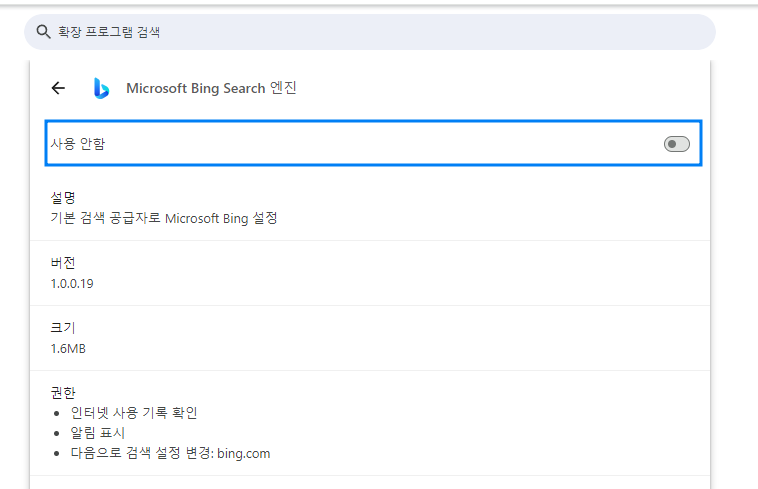Click the 버전 section heading
Viewport: 758px width, 489px height.
[63, 263]
